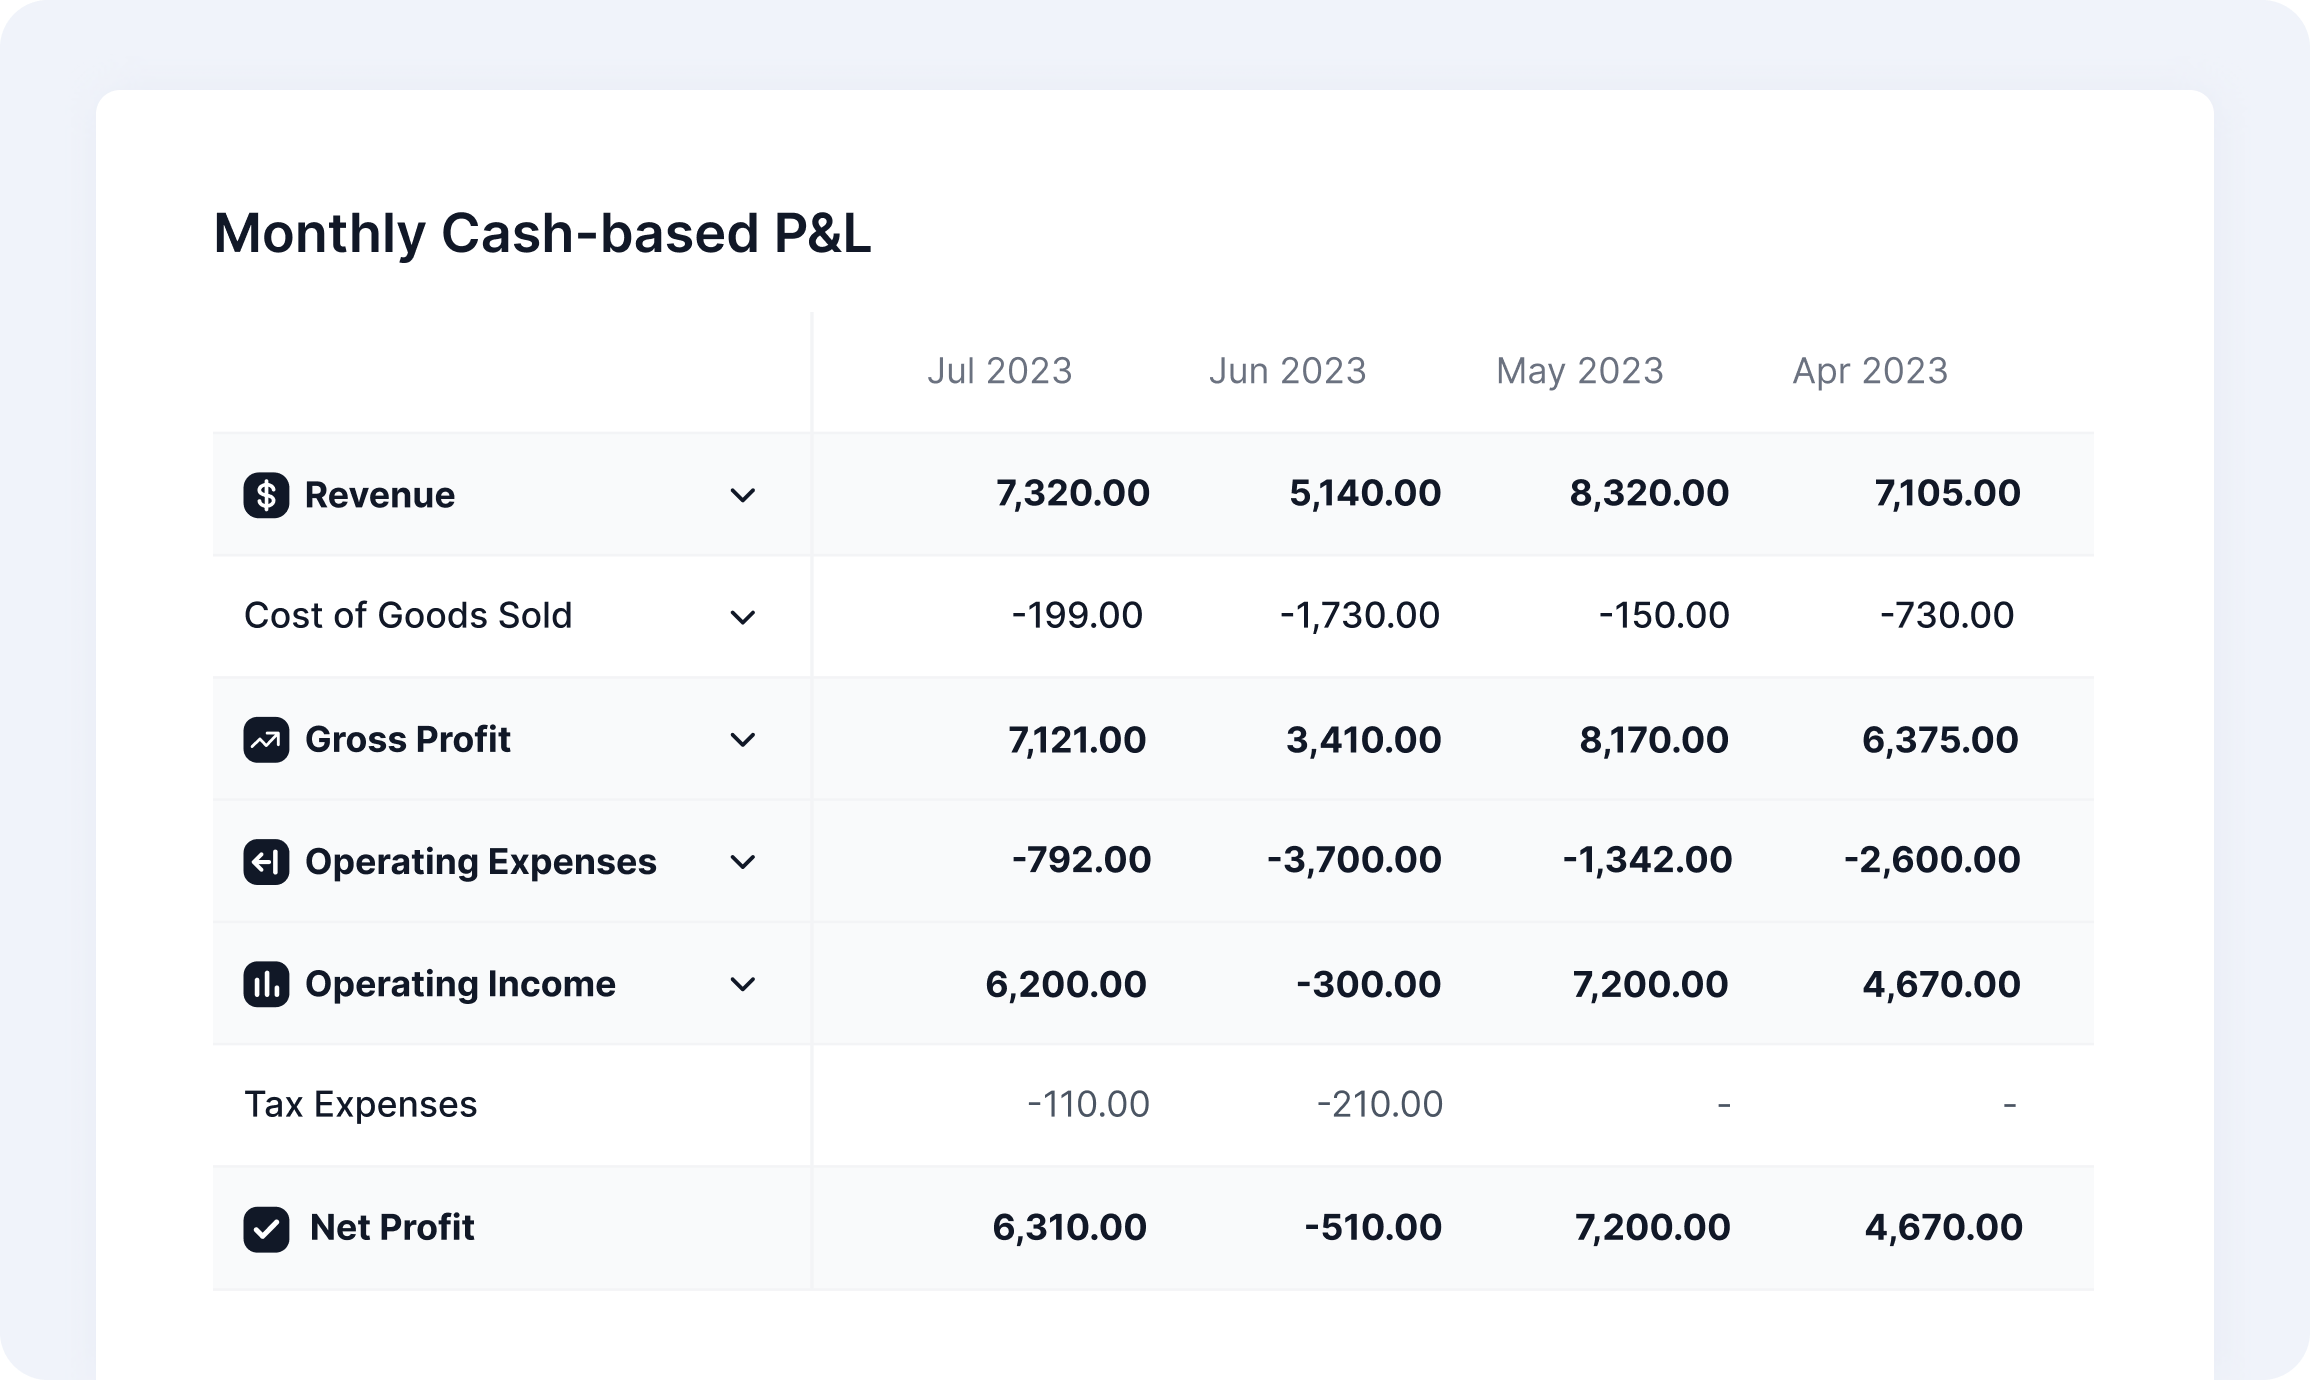Select the May 2023 column header

click(1579, 371)
